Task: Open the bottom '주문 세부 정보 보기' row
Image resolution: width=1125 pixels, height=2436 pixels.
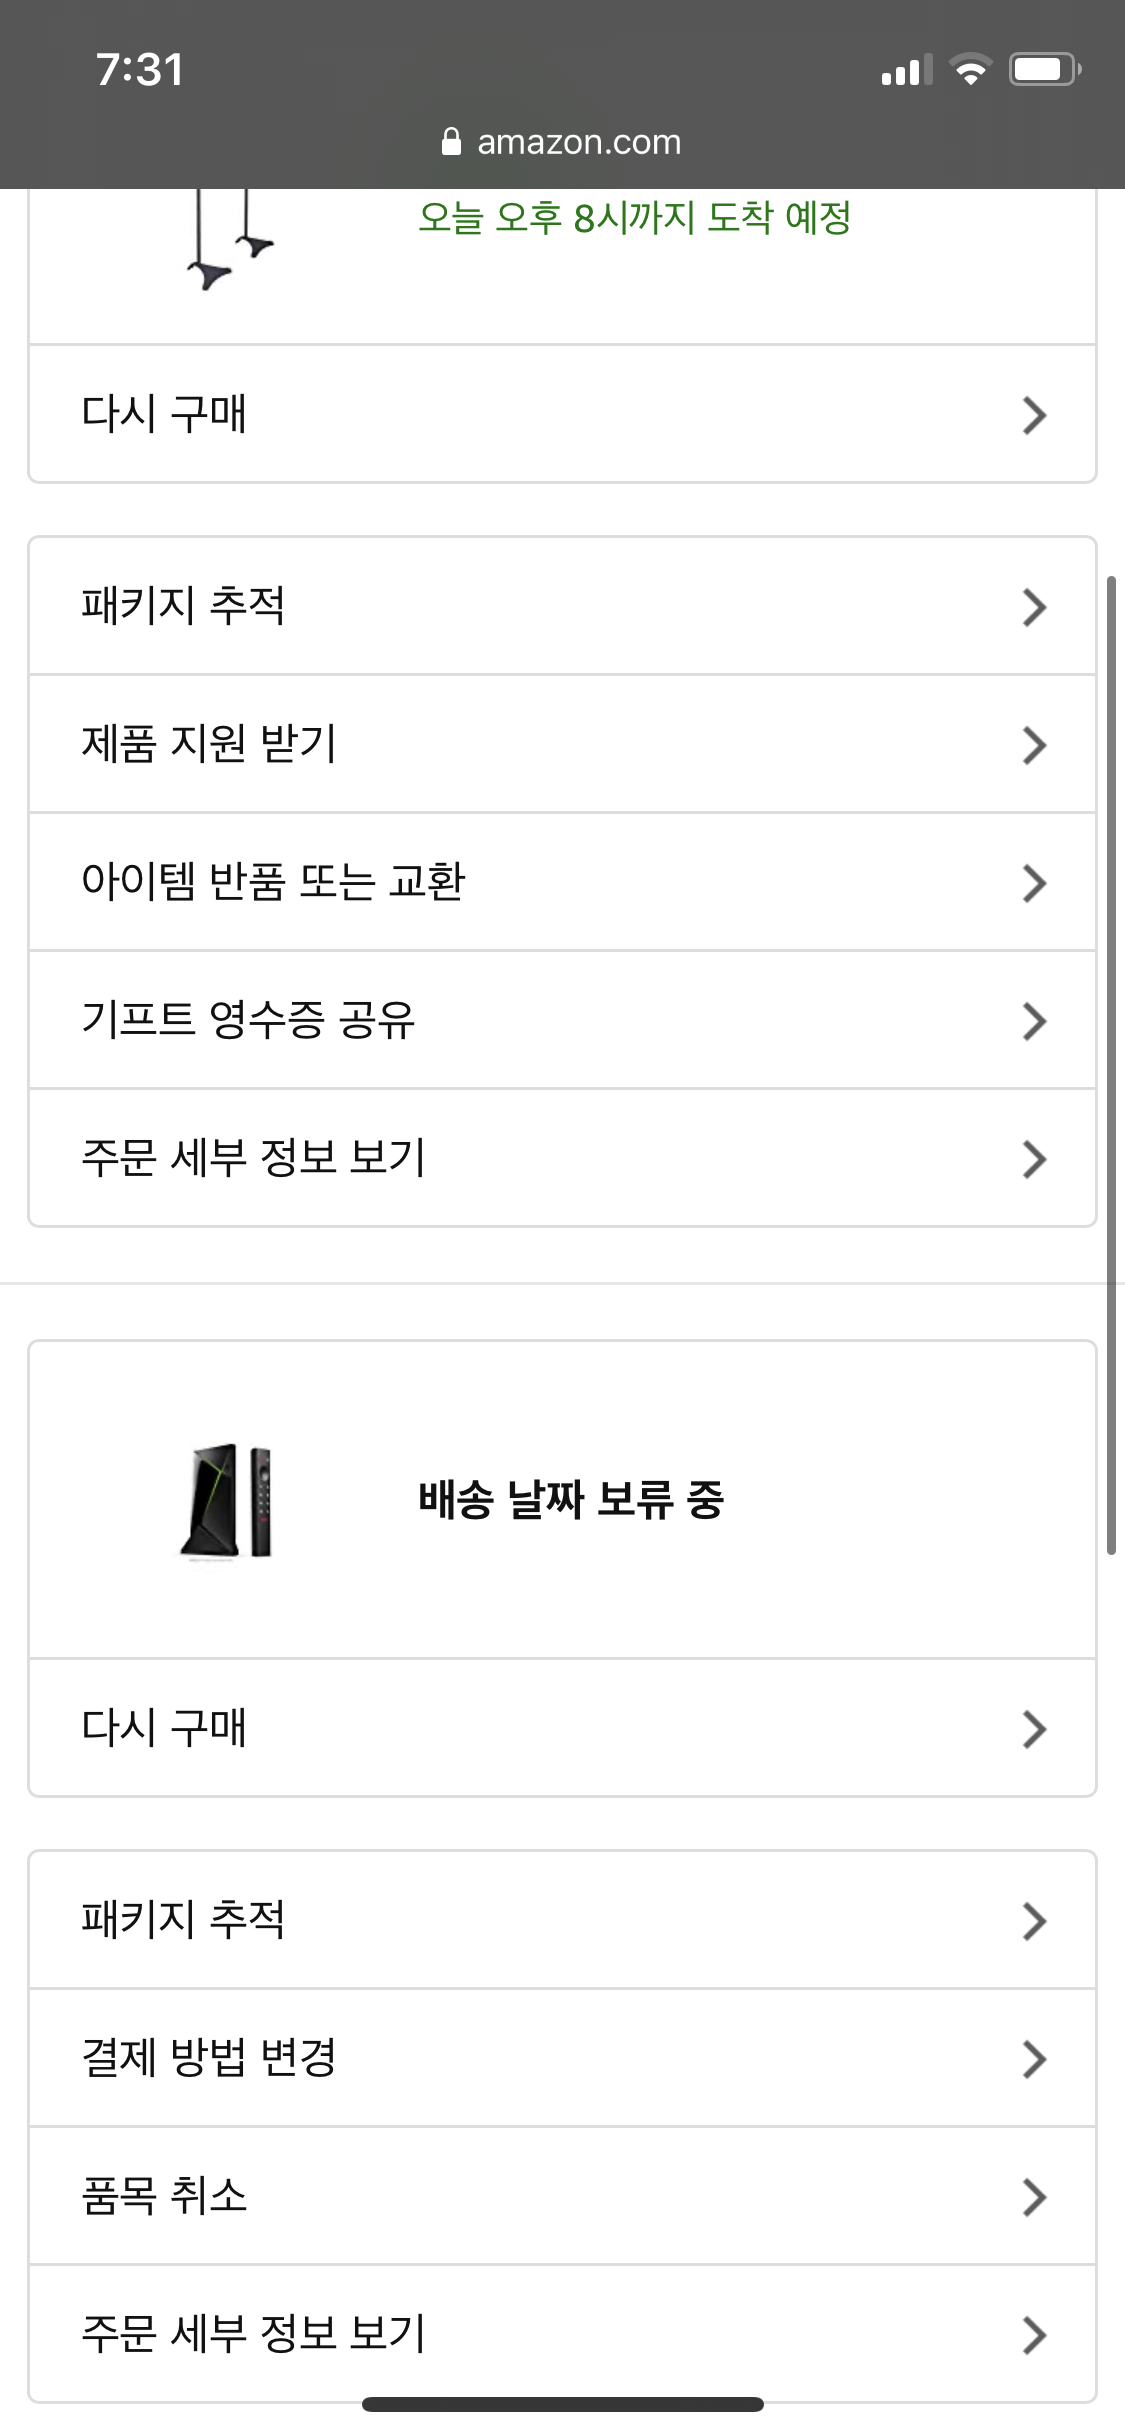Action: click(562, 2334)
